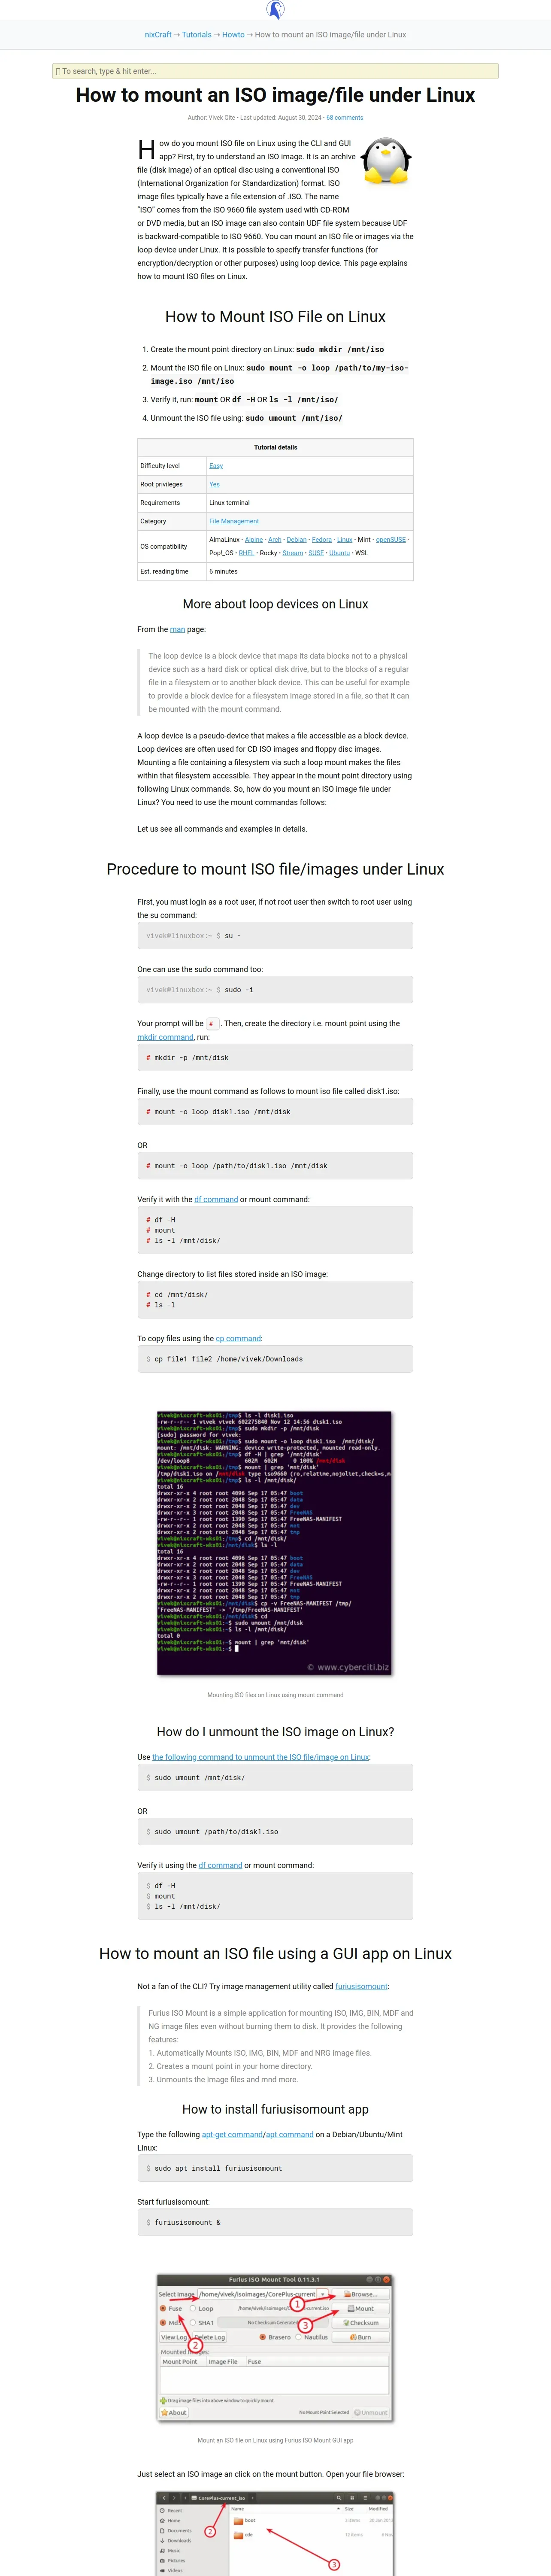Screen dimensions: 551x2576
Task: Open the Debian OS compatibility link
Action: tap(297, 540)
